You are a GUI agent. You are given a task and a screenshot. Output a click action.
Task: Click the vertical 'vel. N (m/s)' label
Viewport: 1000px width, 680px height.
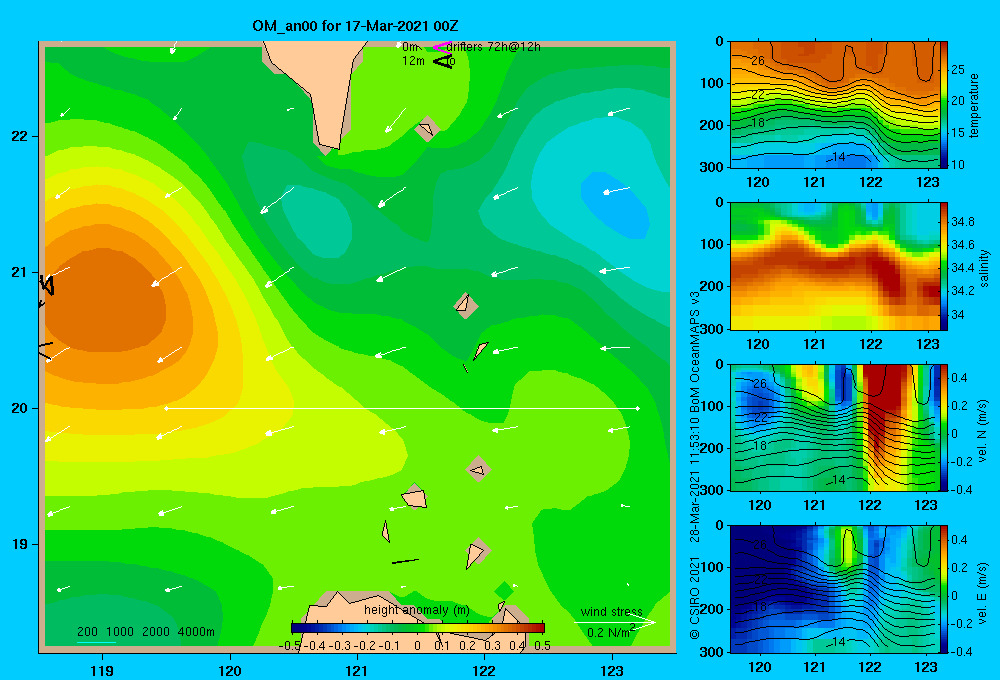pyautogui.click(x=983, y=431)
